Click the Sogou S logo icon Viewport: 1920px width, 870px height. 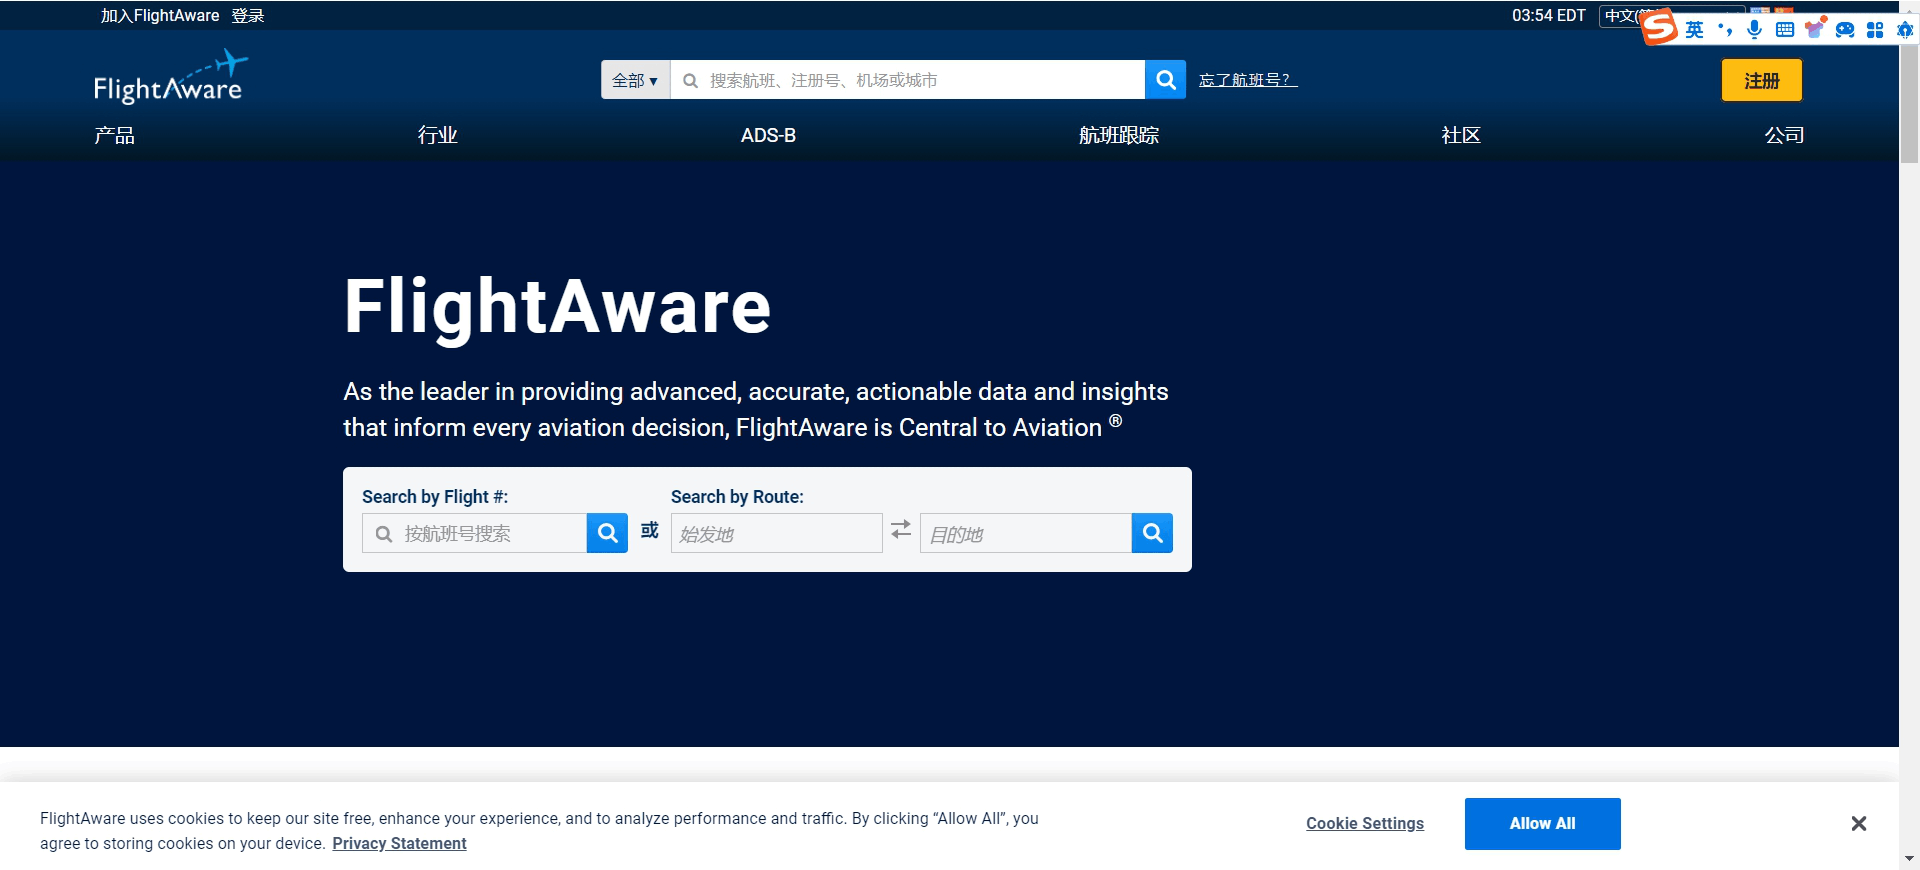tap(1660, 27)
